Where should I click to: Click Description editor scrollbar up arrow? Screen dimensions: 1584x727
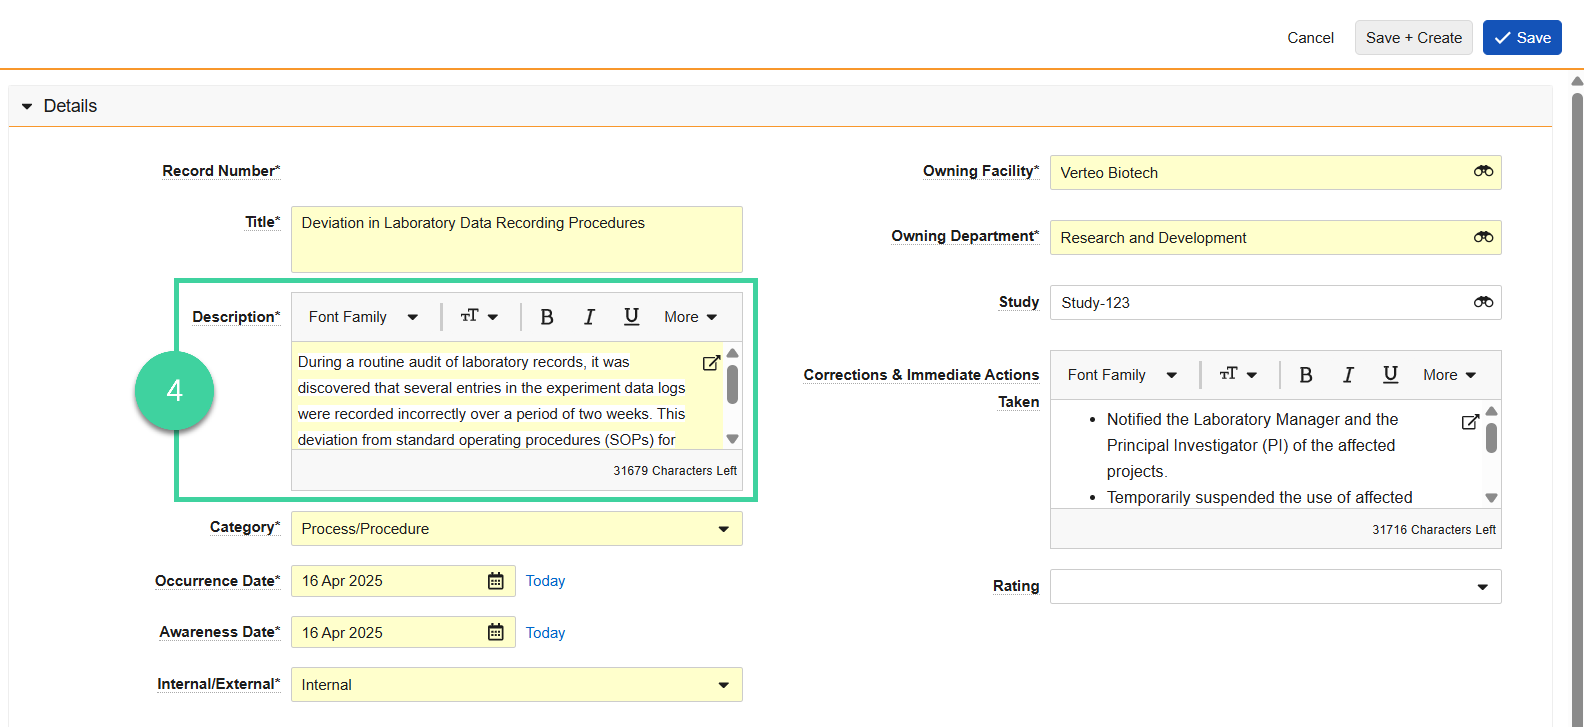[x=733, y=353]
